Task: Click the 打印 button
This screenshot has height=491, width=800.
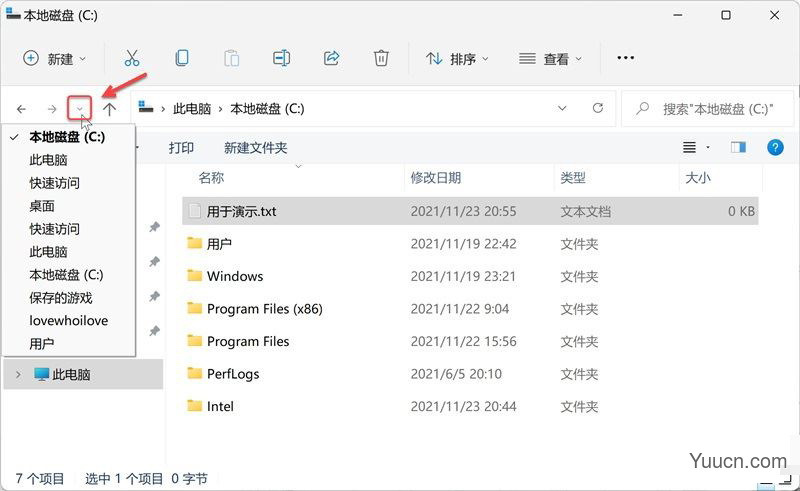Action: pos(181,148)
